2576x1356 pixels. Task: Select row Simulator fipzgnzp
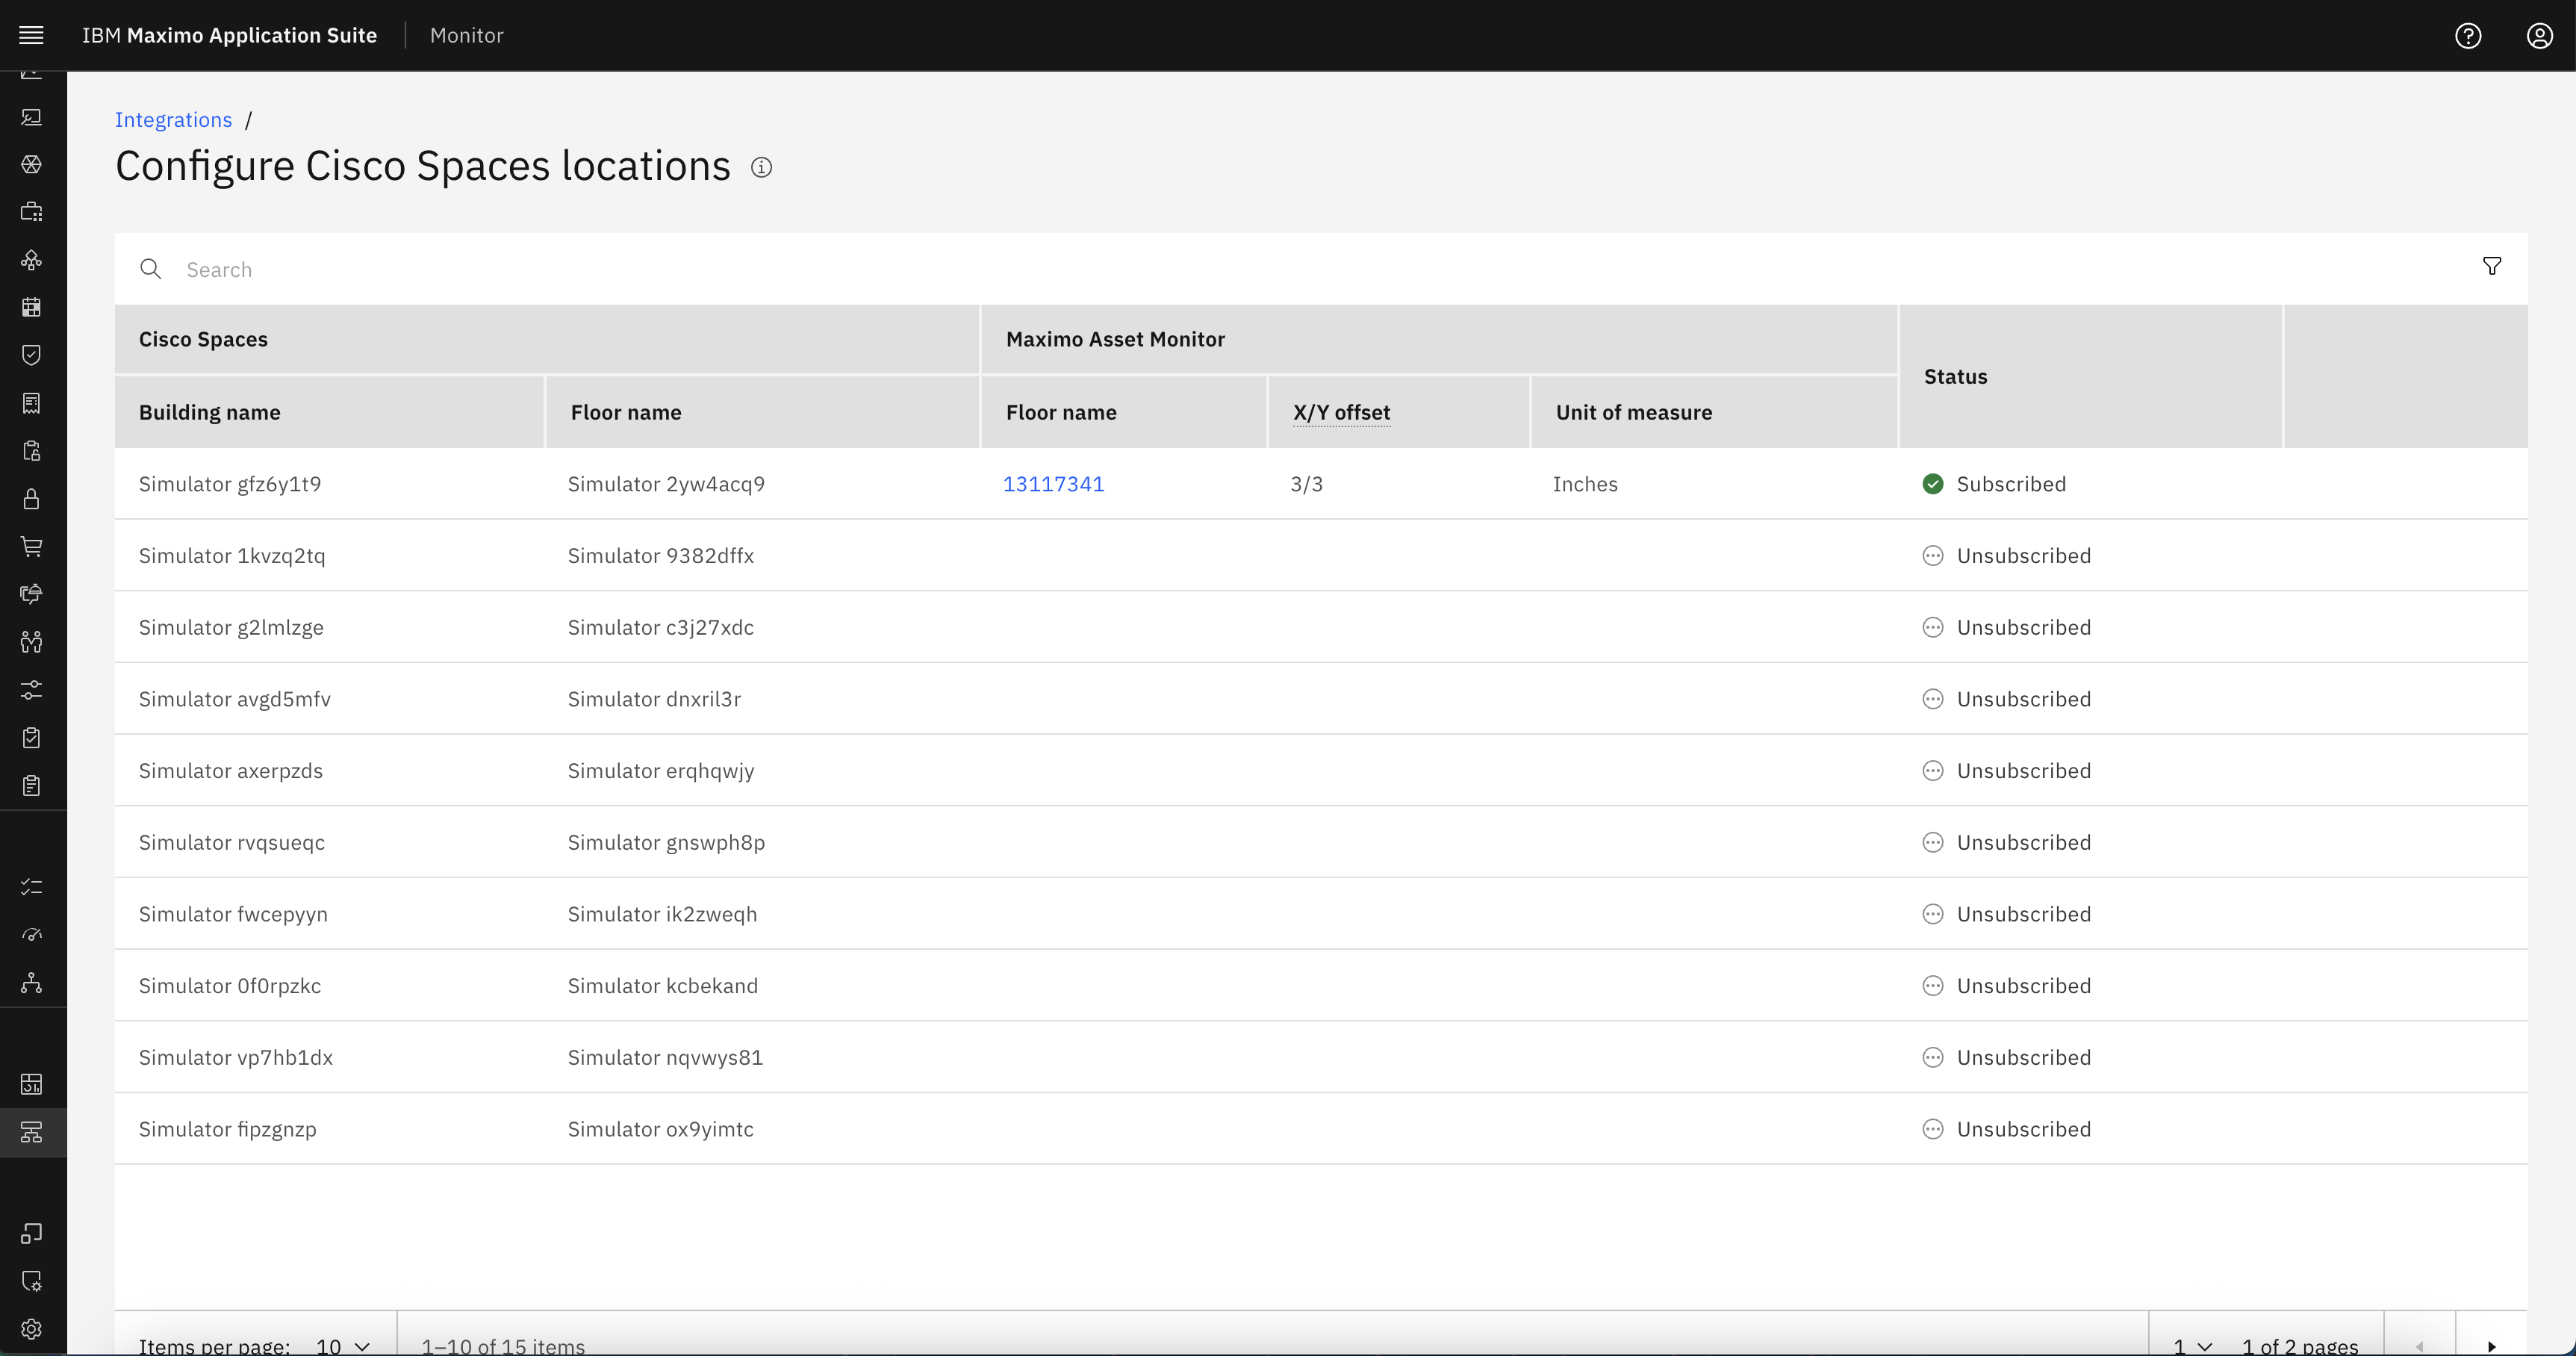pyautogui.click(x=1321, y=1129)
